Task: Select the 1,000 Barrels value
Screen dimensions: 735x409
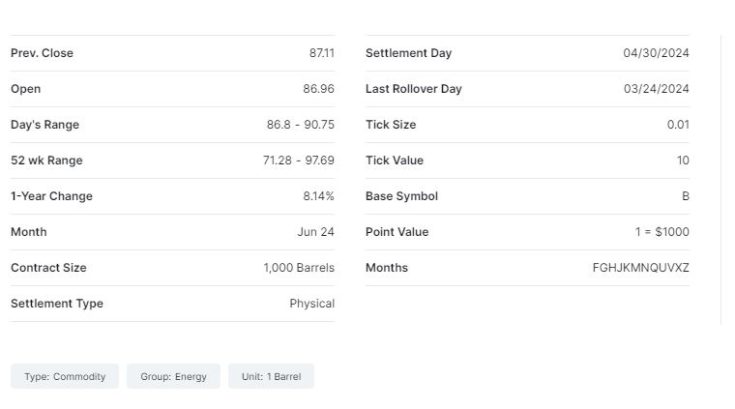Action: click(299, 268)
